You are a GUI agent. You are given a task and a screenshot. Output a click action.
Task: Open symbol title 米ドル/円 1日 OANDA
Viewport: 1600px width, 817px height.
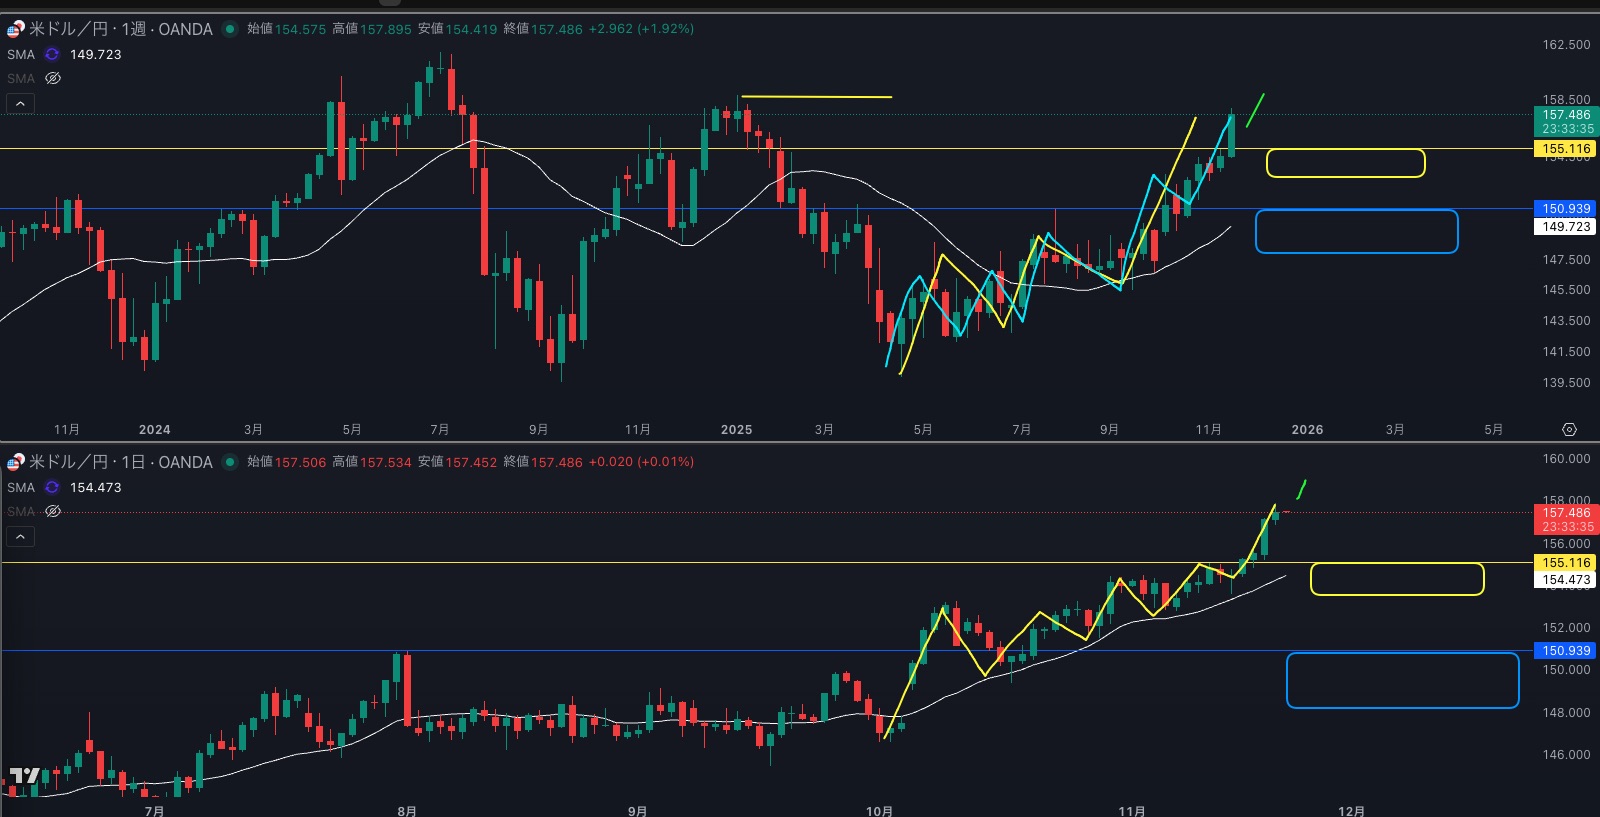(120, 462)
